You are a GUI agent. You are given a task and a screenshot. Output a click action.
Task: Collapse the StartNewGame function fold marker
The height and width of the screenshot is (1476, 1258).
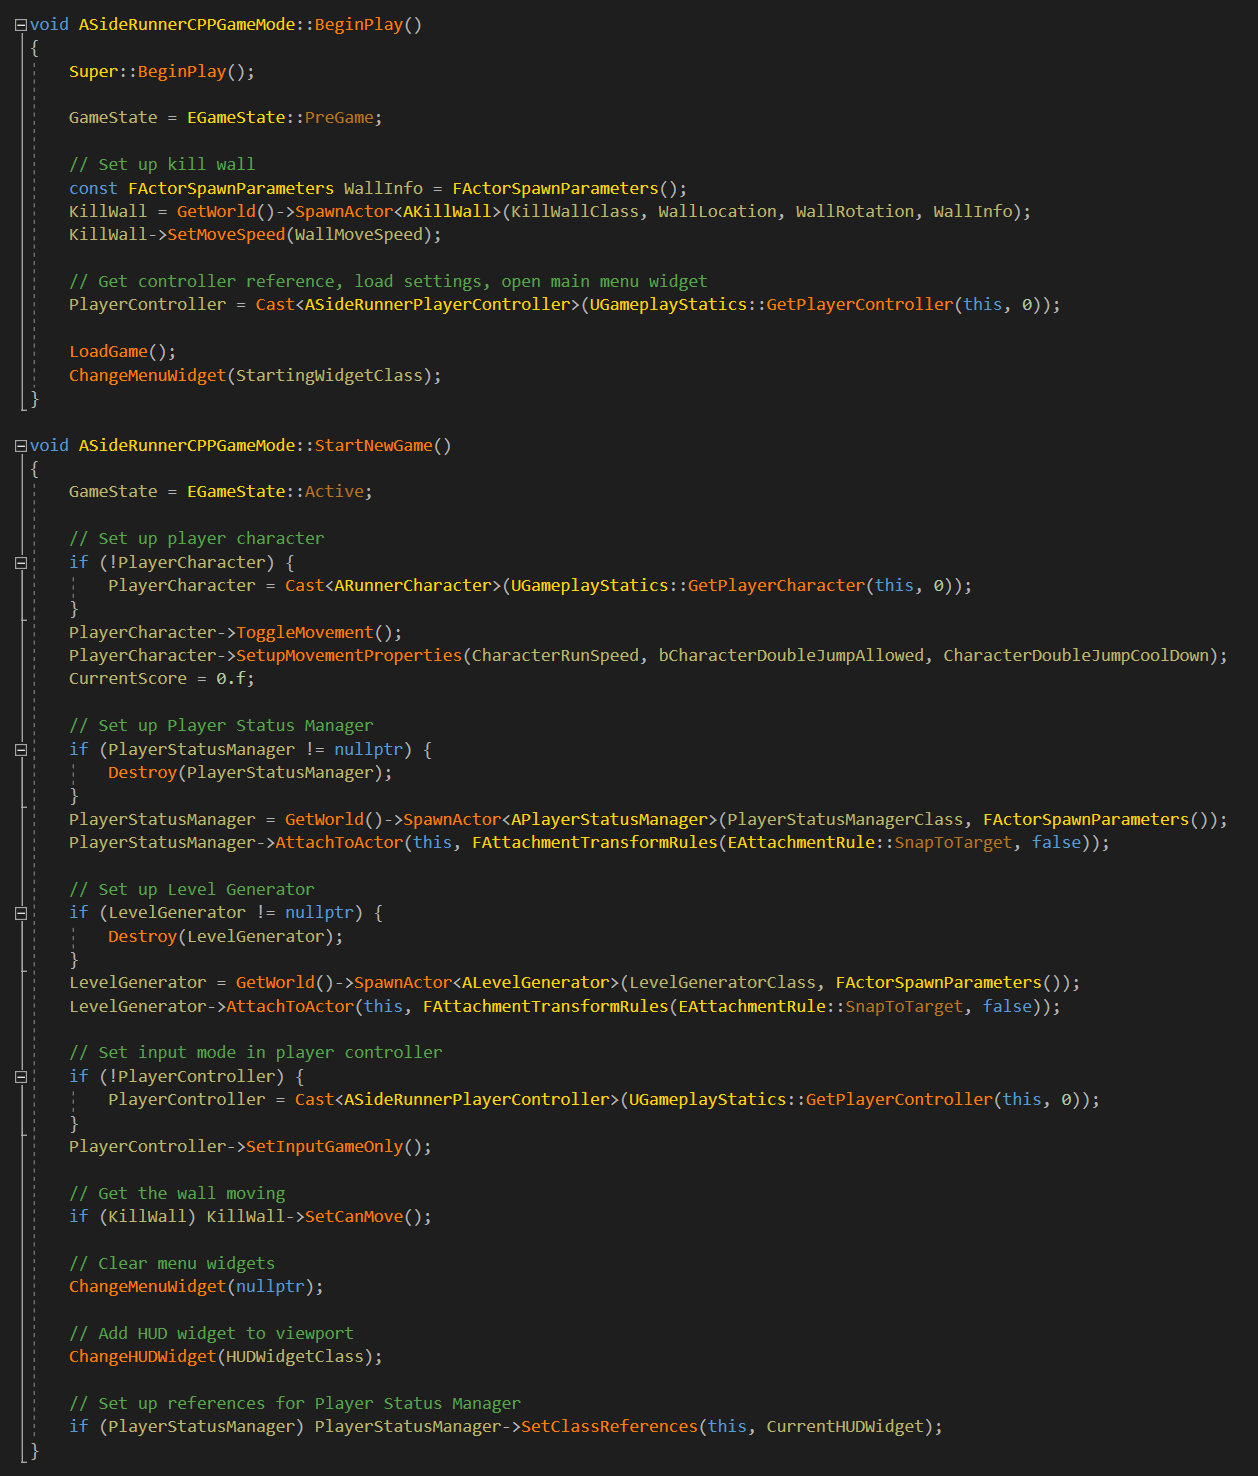21,446
